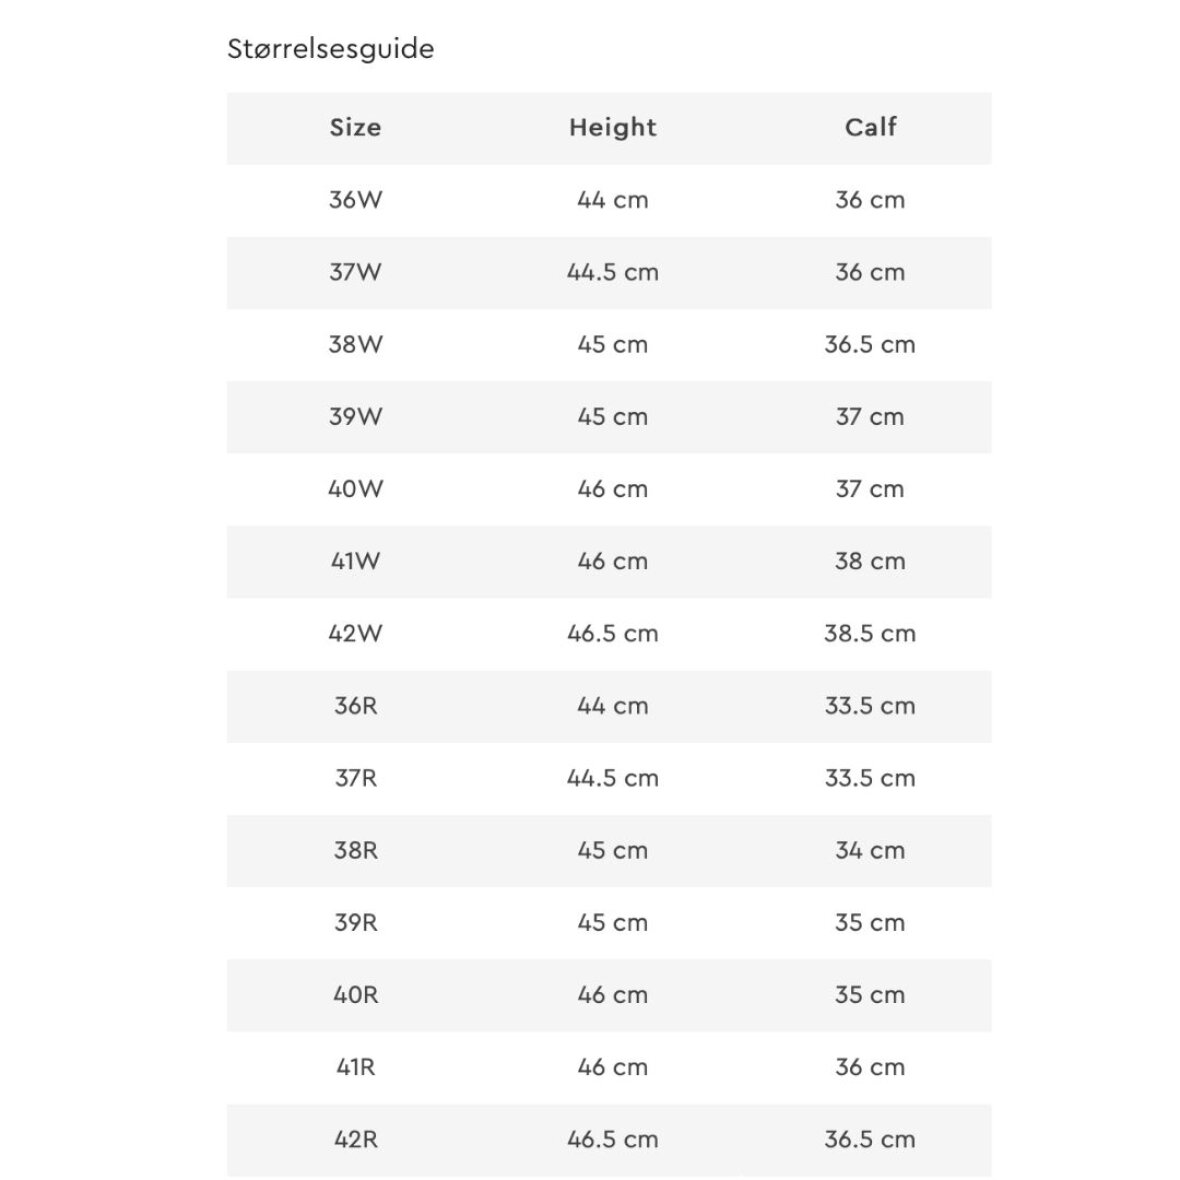This screenshot has width=1180, height=1180.
Task: Select the 36W size cell
Action: point(355,200)
